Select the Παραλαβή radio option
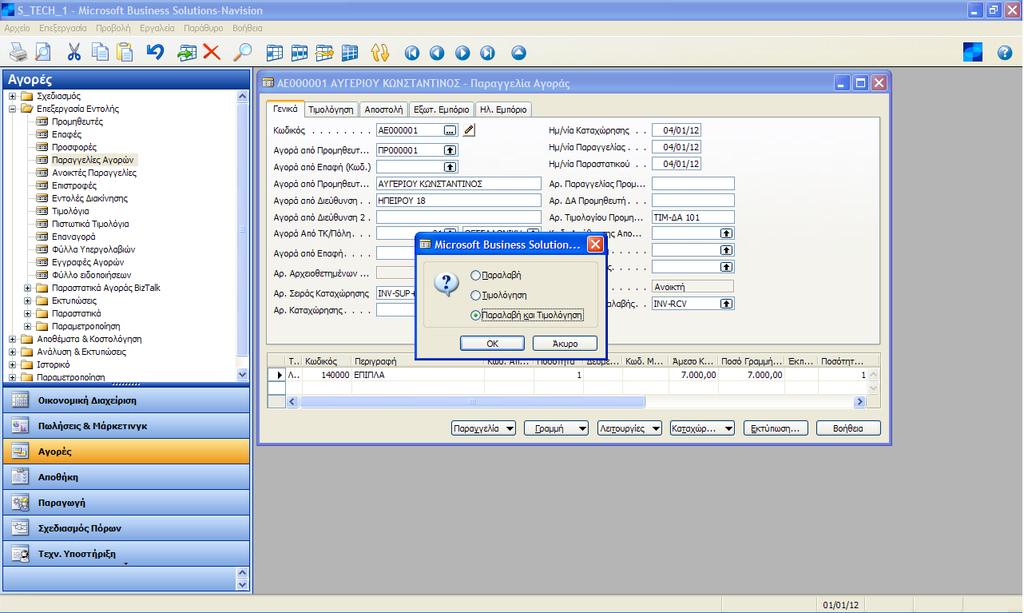The image size is (1024, 613). pyautogui.click(x=475, y=275)
